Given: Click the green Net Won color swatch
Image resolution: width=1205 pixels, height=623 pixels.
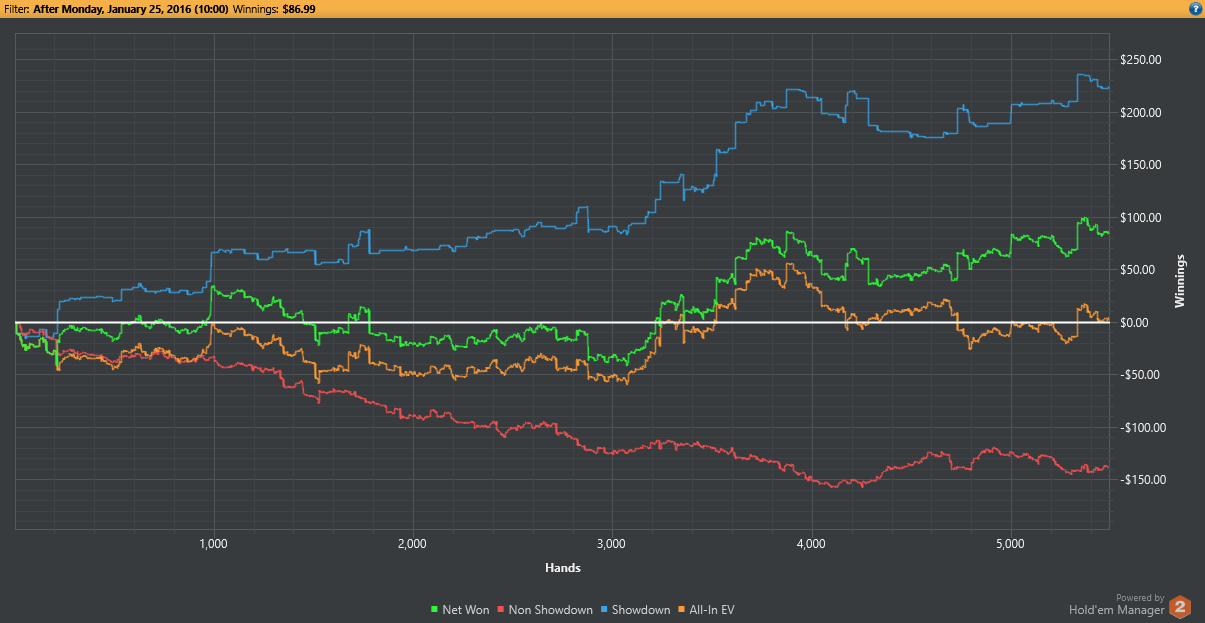Looking at the screenshot, I should 435,610.
